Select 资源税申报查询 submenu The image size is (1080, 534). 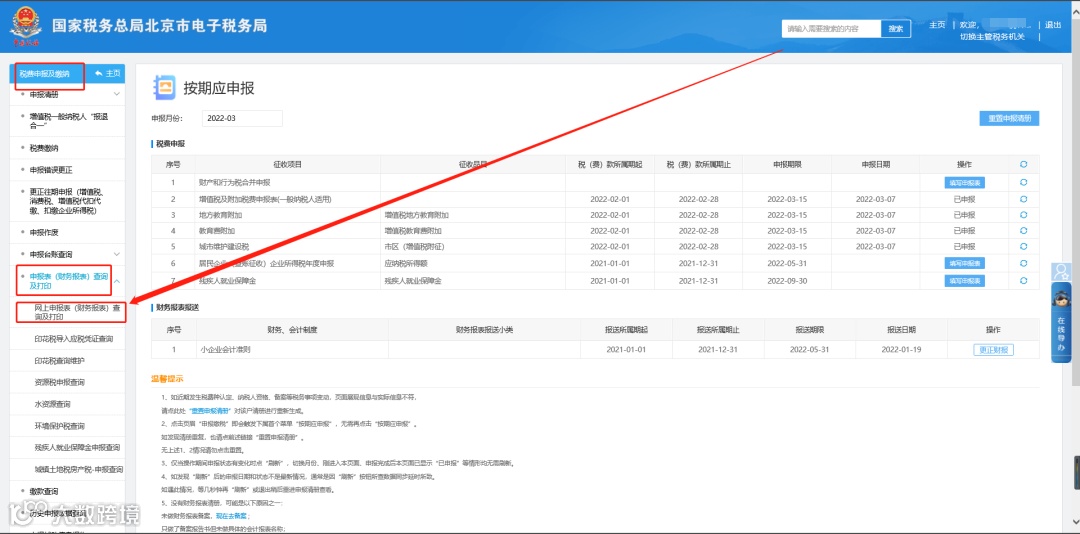(59, 382)
